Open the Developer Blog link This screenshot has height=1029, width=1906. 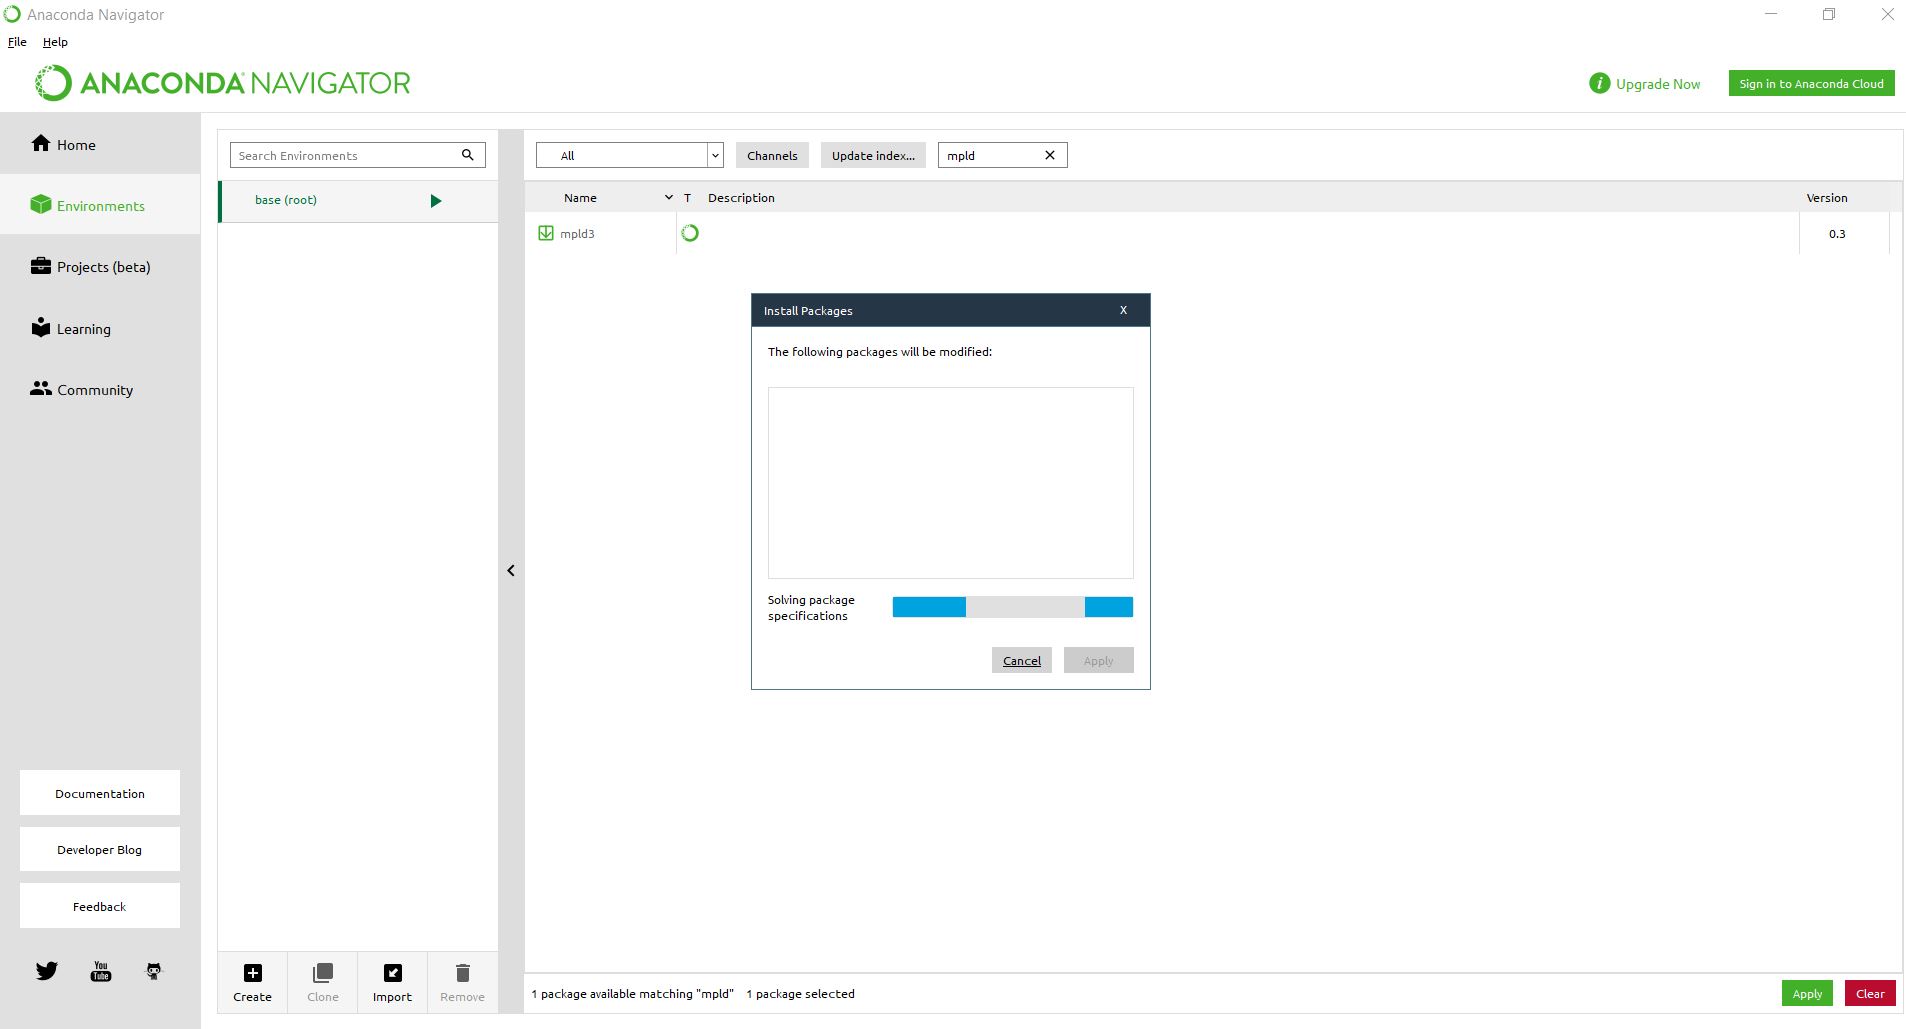100,849
